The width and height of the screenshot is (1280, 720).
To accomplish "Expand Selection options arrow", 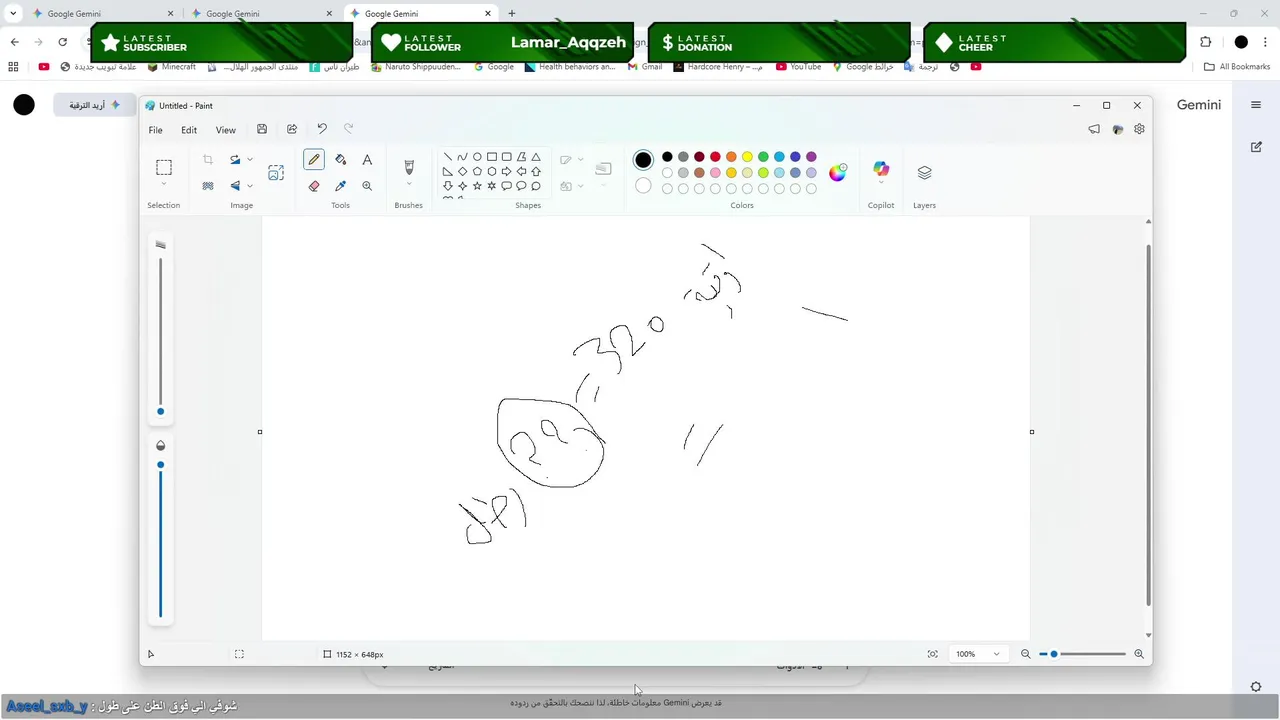I will pyautogui.click(x=164, y=185).
